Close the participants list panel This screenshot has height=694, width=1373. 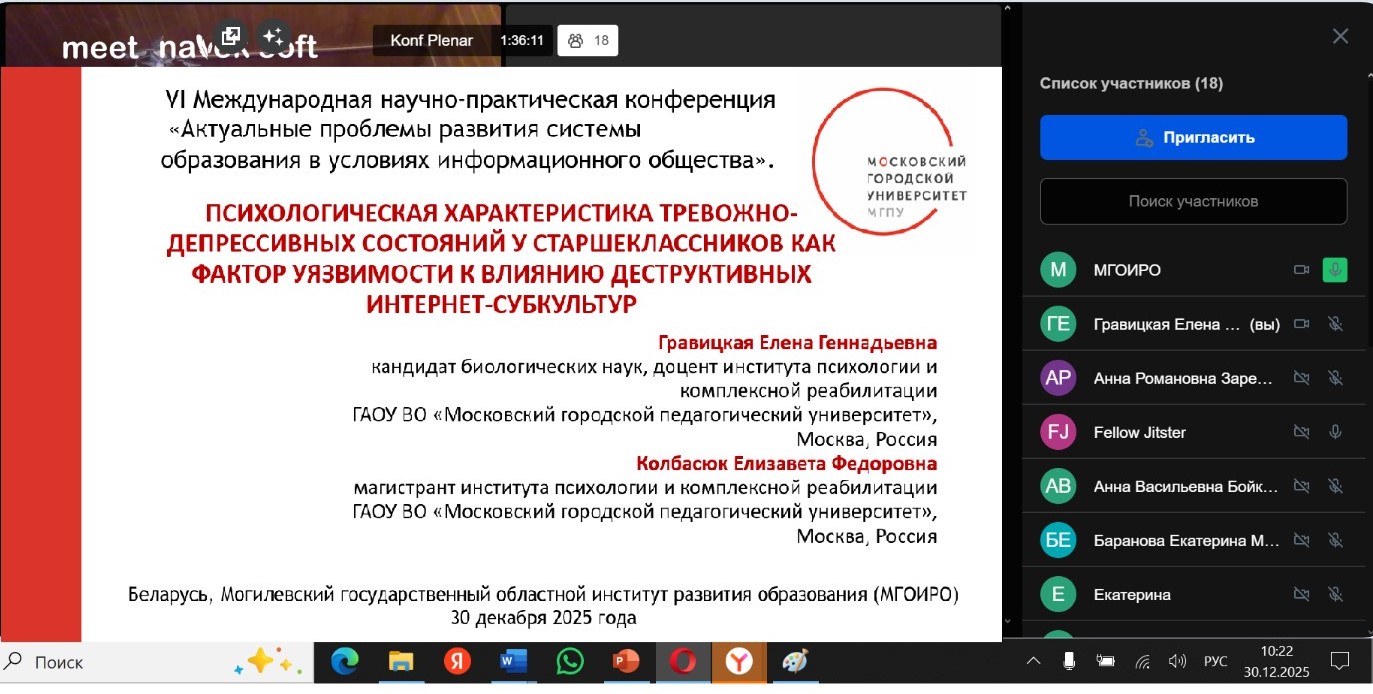point(1340,37)
